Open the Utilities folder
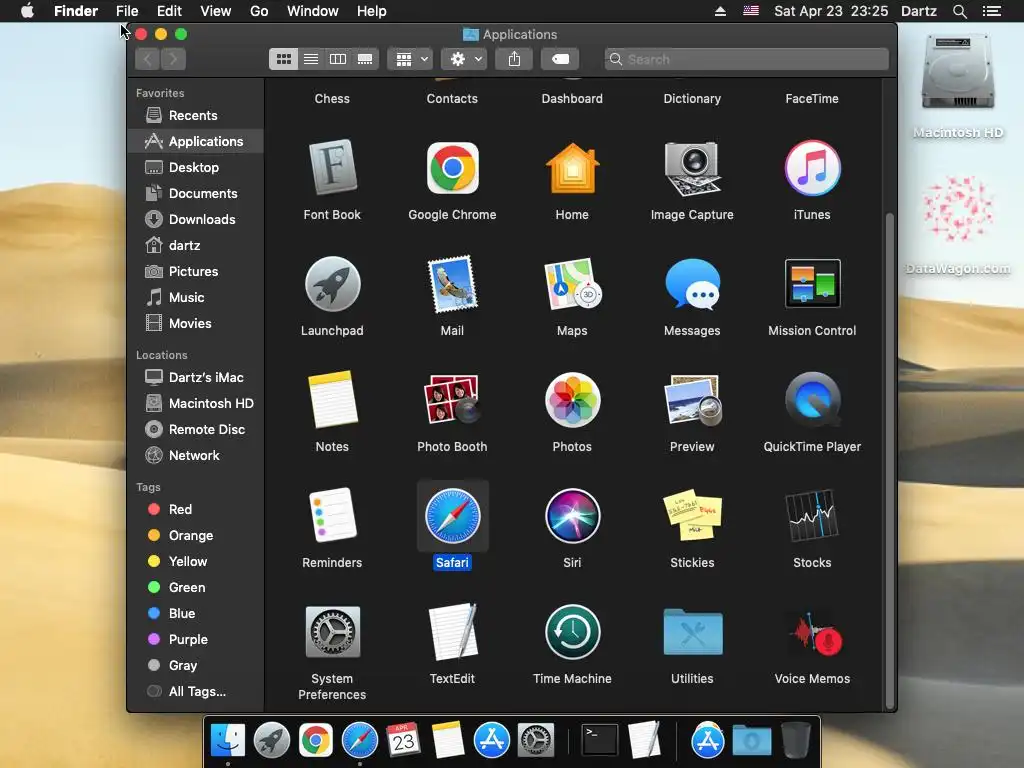This screenshot has height=768, width=1024. point(692,632)
